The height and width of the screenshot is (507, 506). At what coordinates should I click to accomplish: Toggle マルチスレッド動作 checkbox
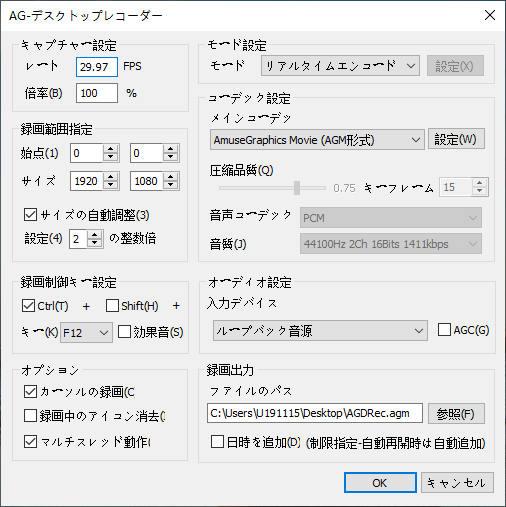coord(30,442)
